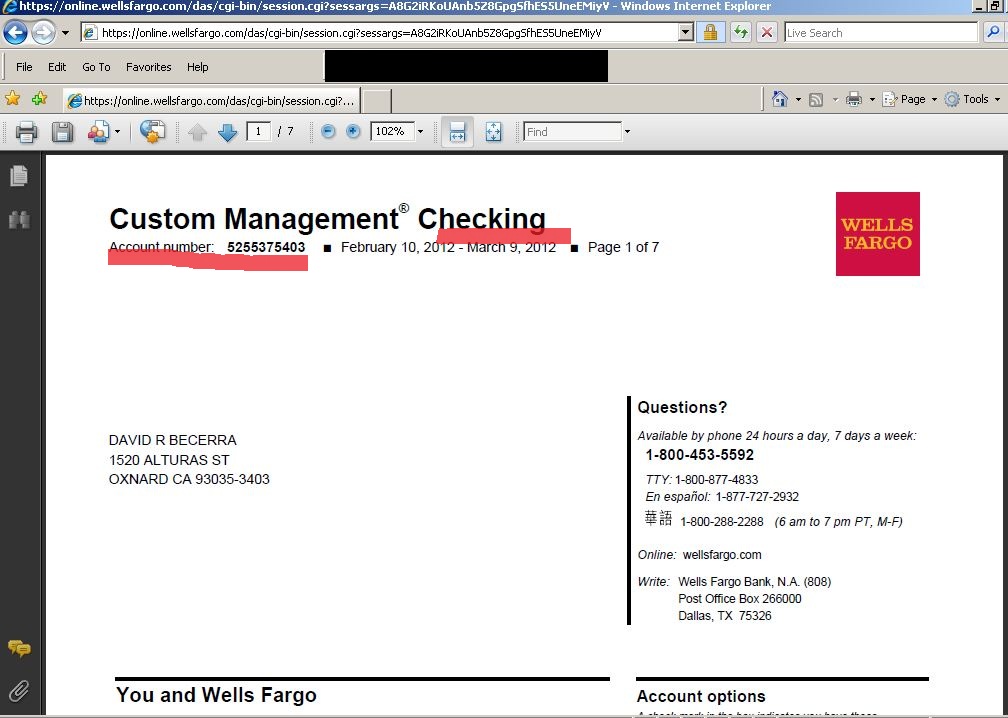Click the Wells Fargo red logo
The height and width of the screenshot is (718, 1008).
878,234
